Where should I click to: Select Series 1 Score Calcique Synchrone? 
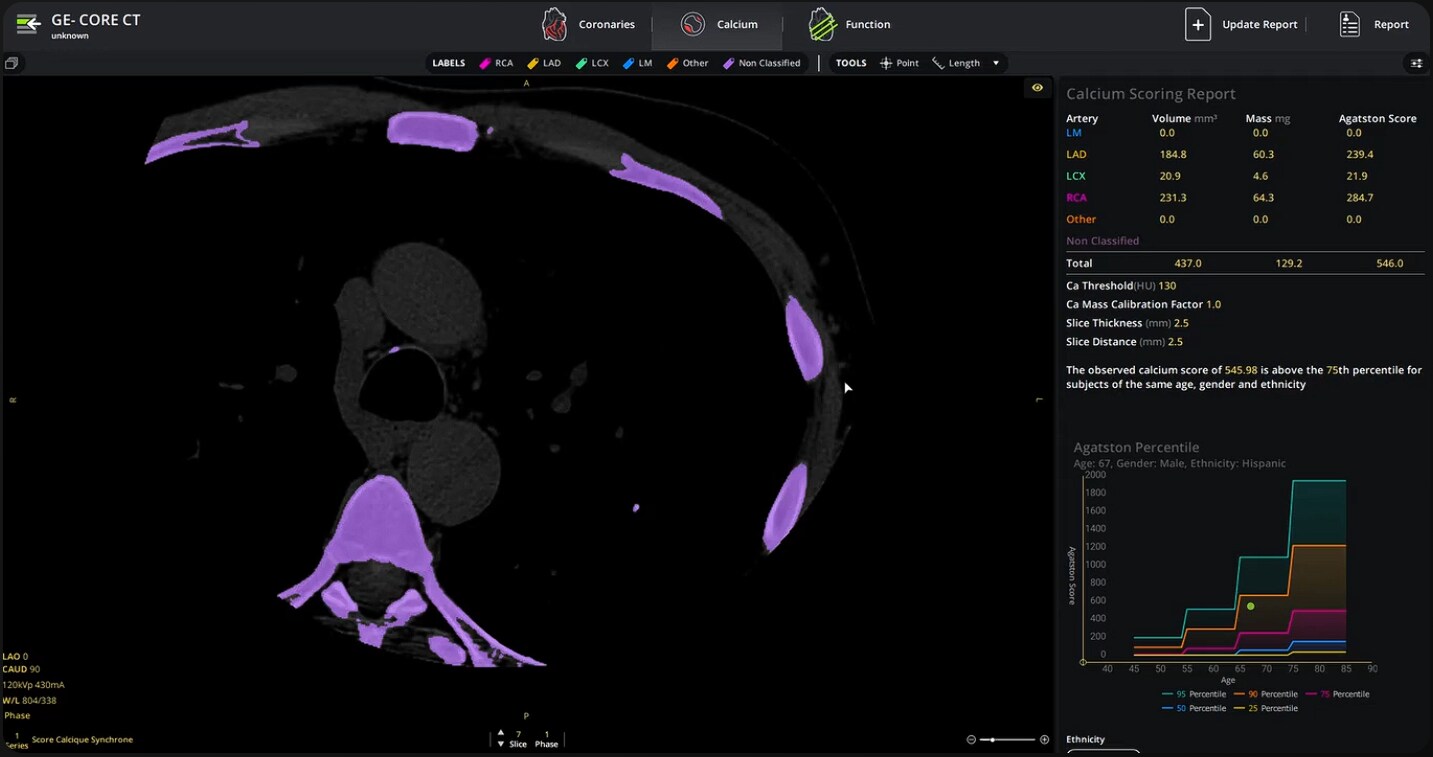pos(70,739)
